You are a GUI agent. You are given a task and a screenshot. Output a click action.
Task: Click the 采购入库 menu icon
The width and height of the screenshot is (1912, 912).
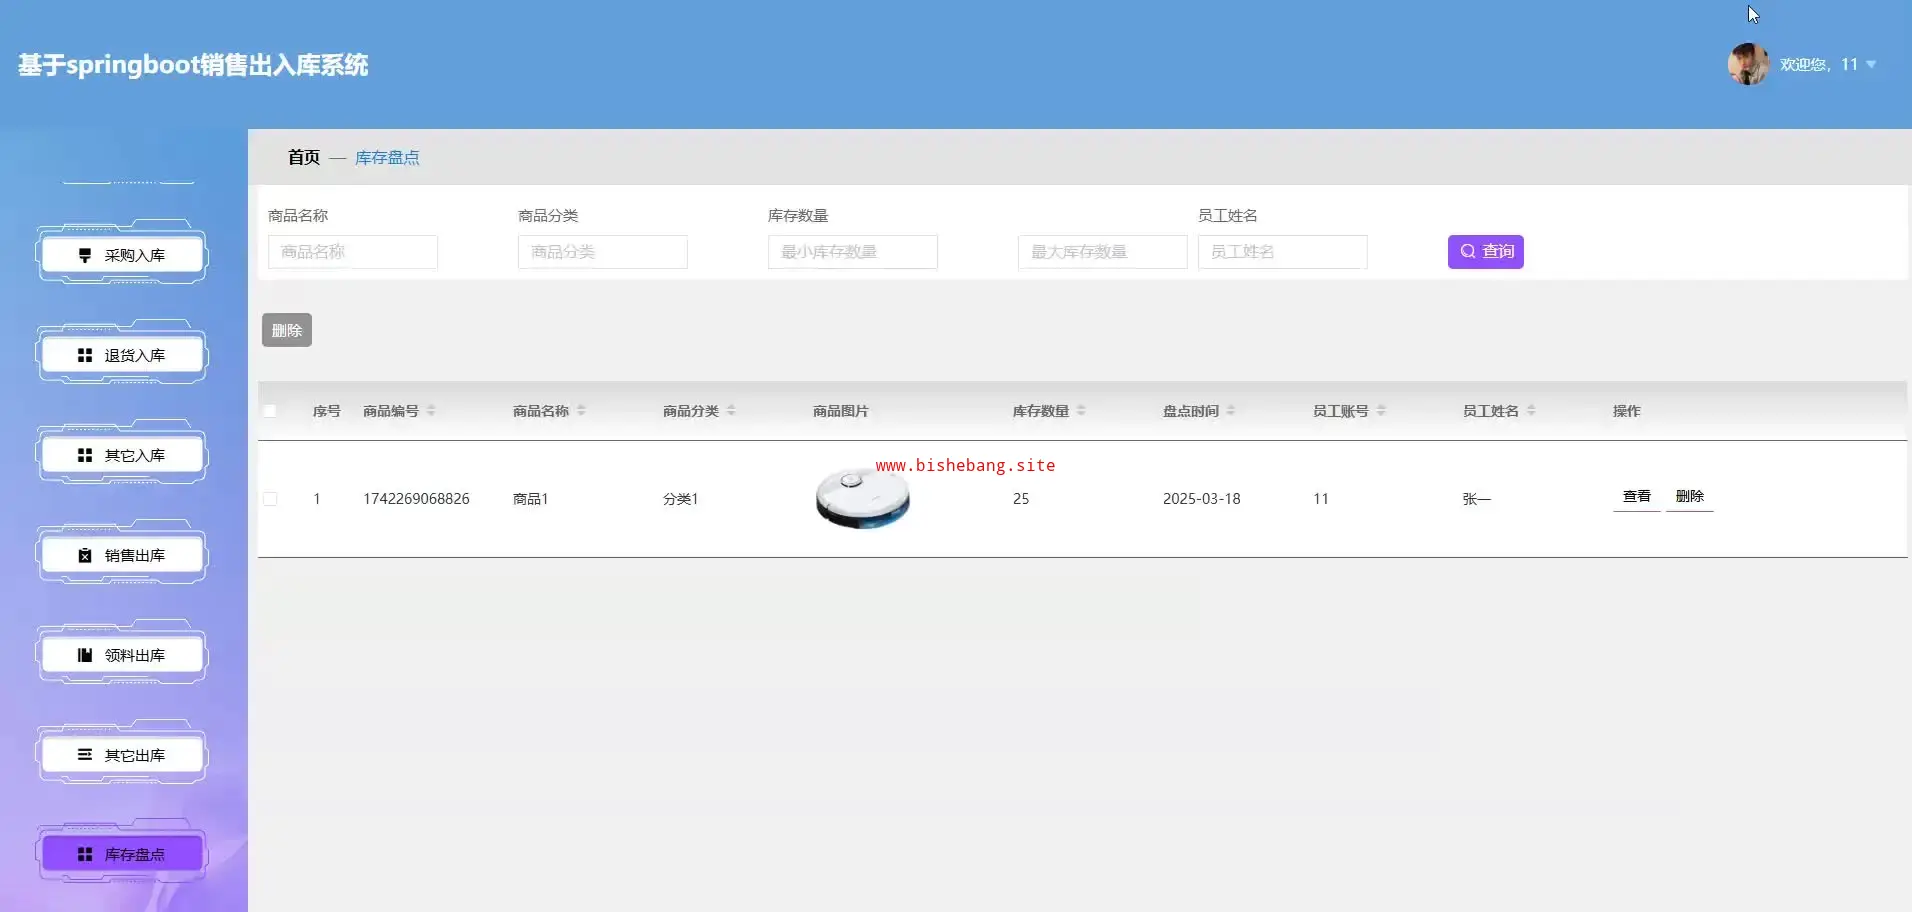[85, 256]
